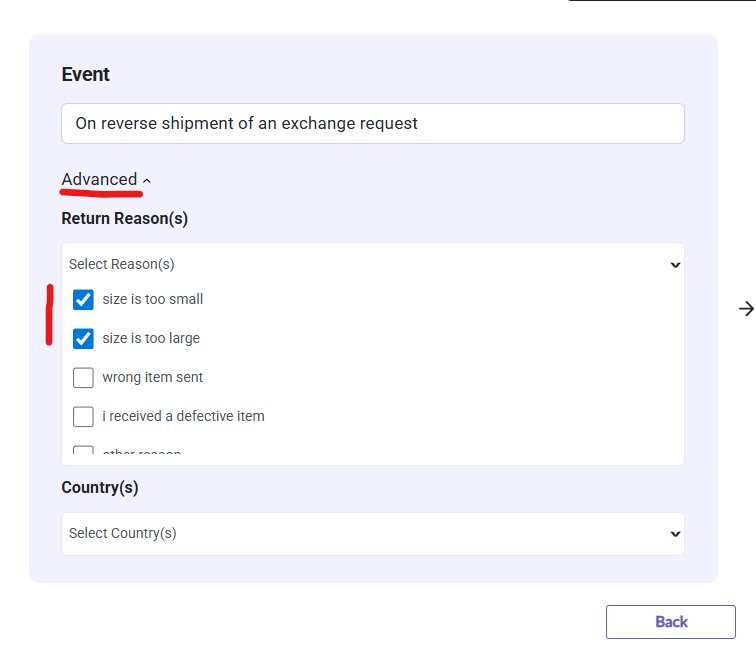Uncheck the 'size is too large' checkbox

click(x=83, y=339)
